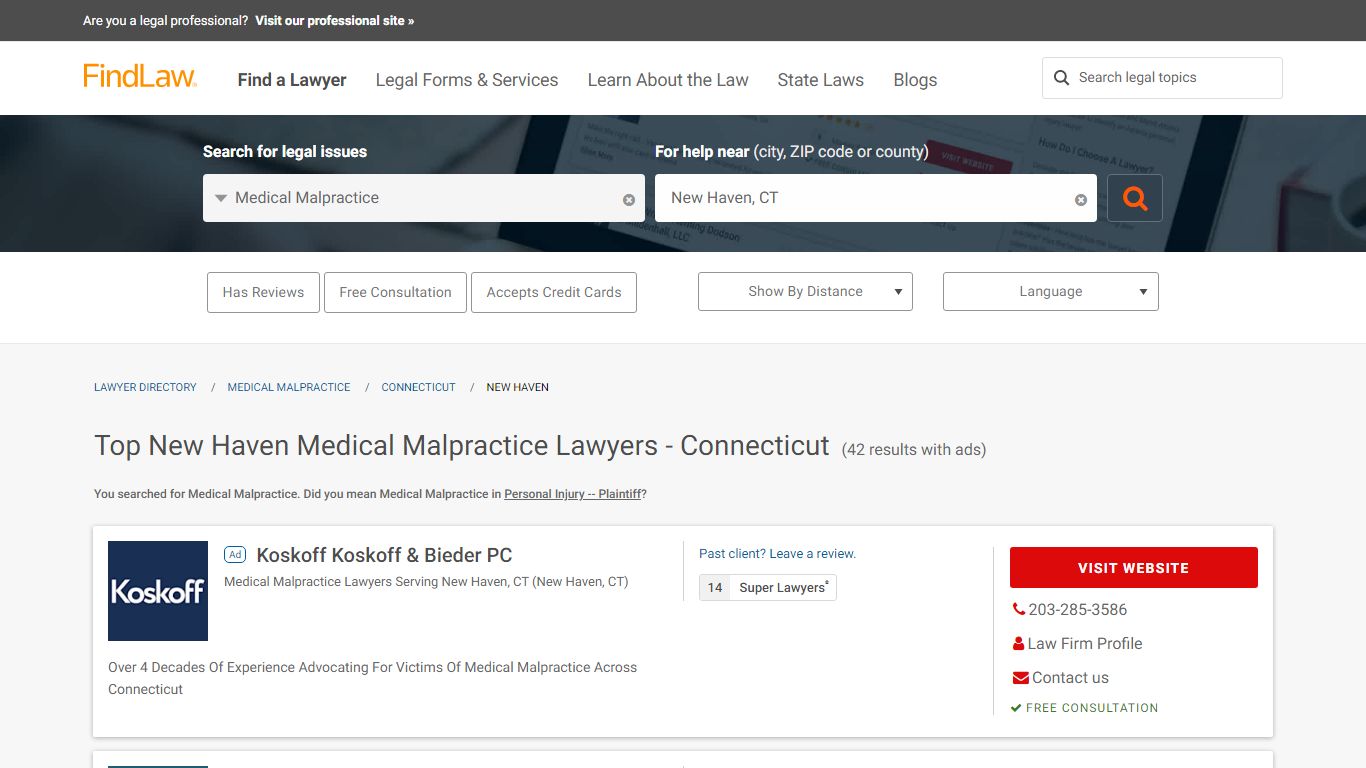Go to Connecticut breadcrumb
Screen dimensions: 1366x768
[418, 387]
